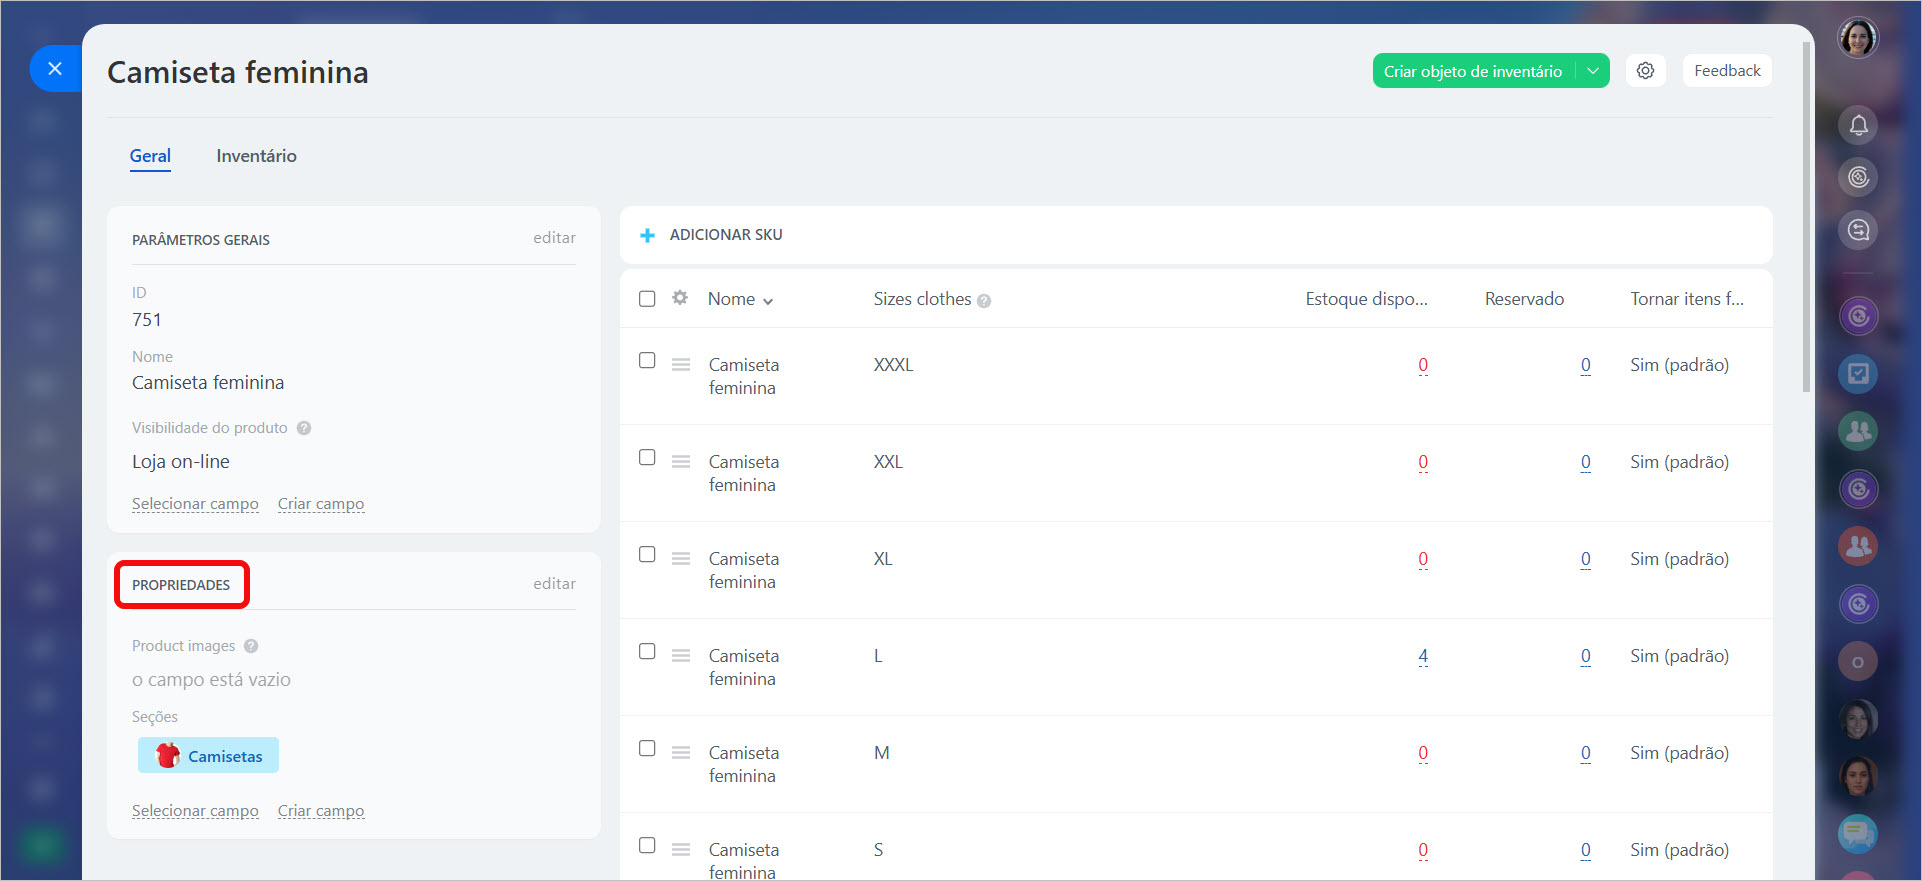The width and height of the screenshot is (1922, 881).
Task: Click the Camiseta feminina name in M row
Action: 744,764
